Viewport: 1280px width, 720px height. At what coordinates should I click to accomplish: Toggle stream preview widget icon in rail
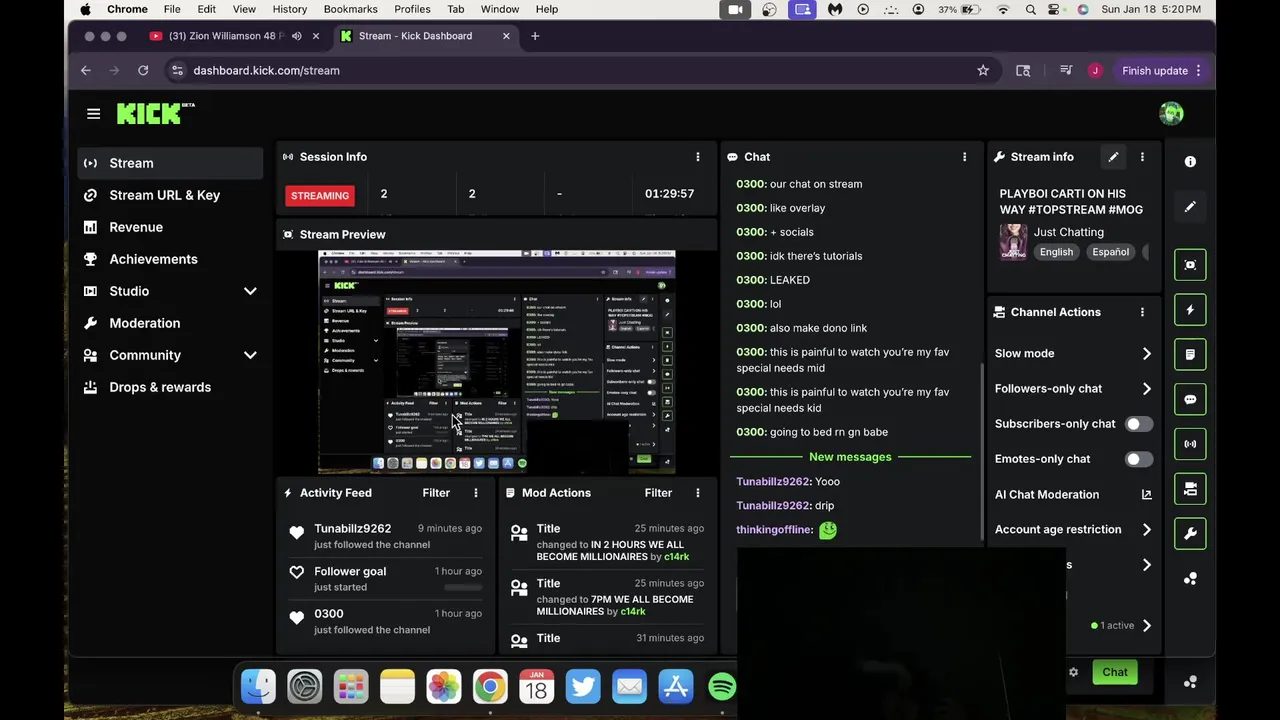click(x=1190, y=265)
